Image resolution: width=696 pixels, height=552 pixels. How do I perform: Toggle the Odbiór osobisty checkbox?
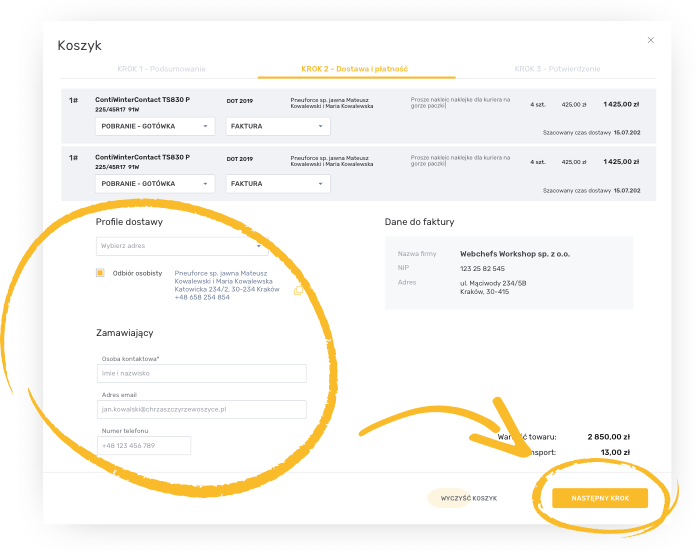(x=100, y=272)
